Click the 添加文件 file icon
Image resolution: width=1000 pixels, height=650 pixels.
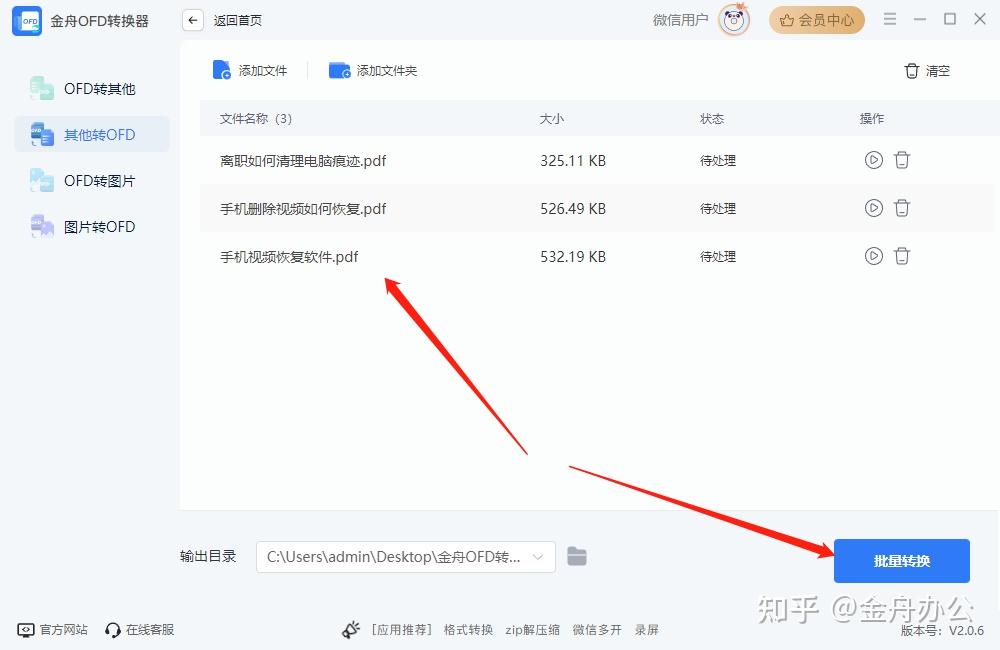[x=221, y=70]
